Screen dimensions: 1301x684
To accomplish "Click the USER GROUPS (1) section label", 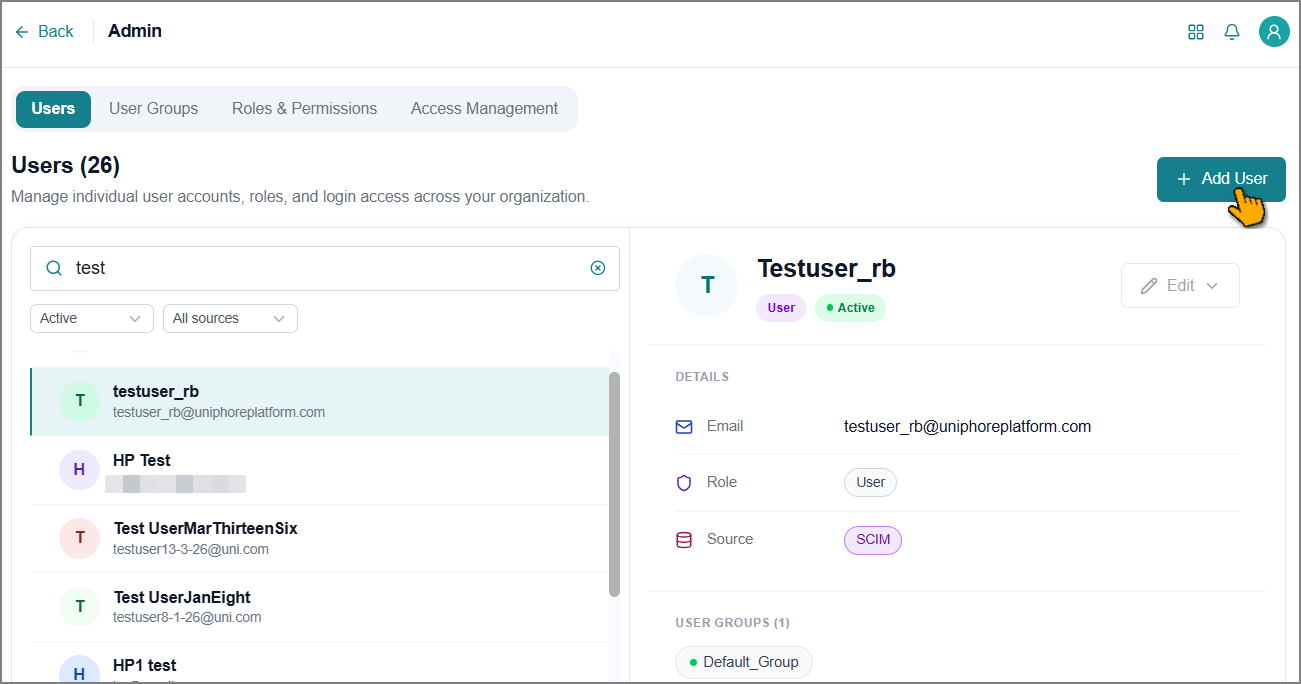I will tap(732, 623).
